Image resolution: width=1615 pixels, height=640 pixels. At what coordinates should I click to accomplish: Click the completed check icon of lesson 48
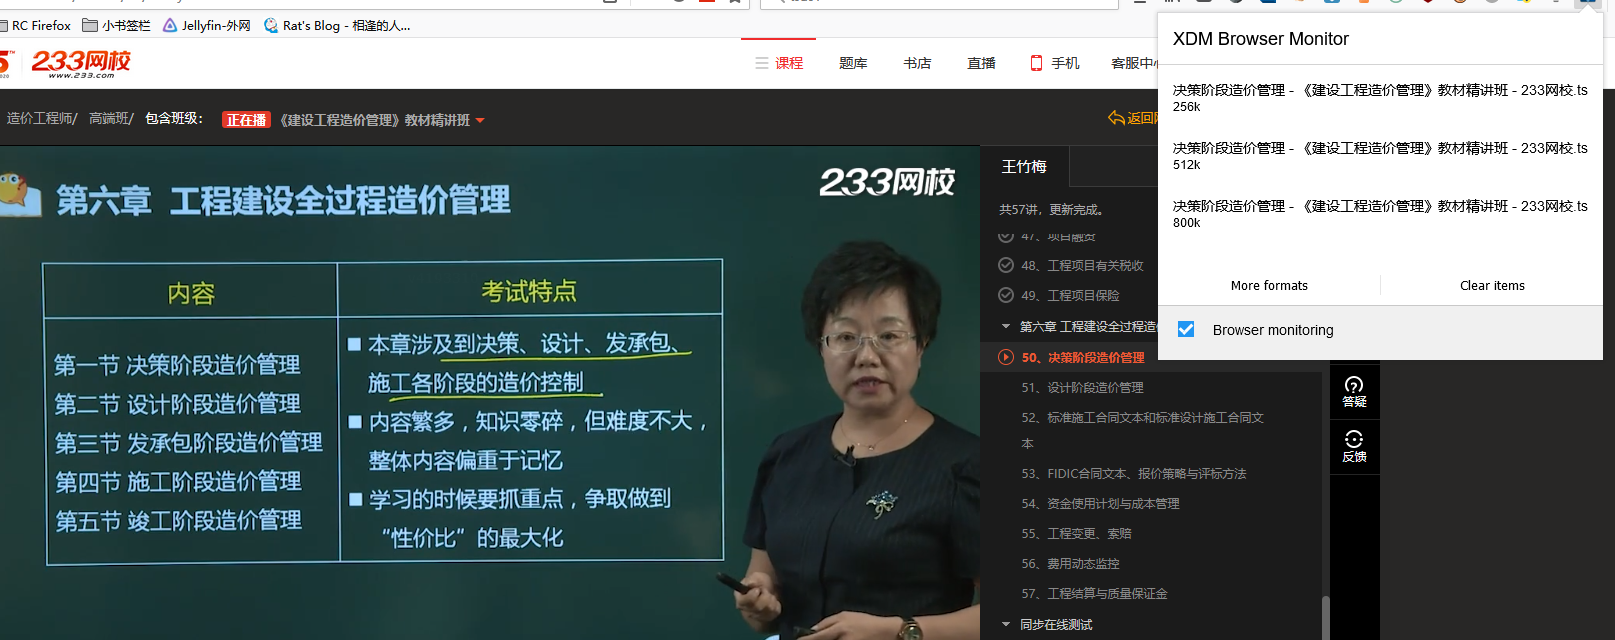coord(1006,265)
